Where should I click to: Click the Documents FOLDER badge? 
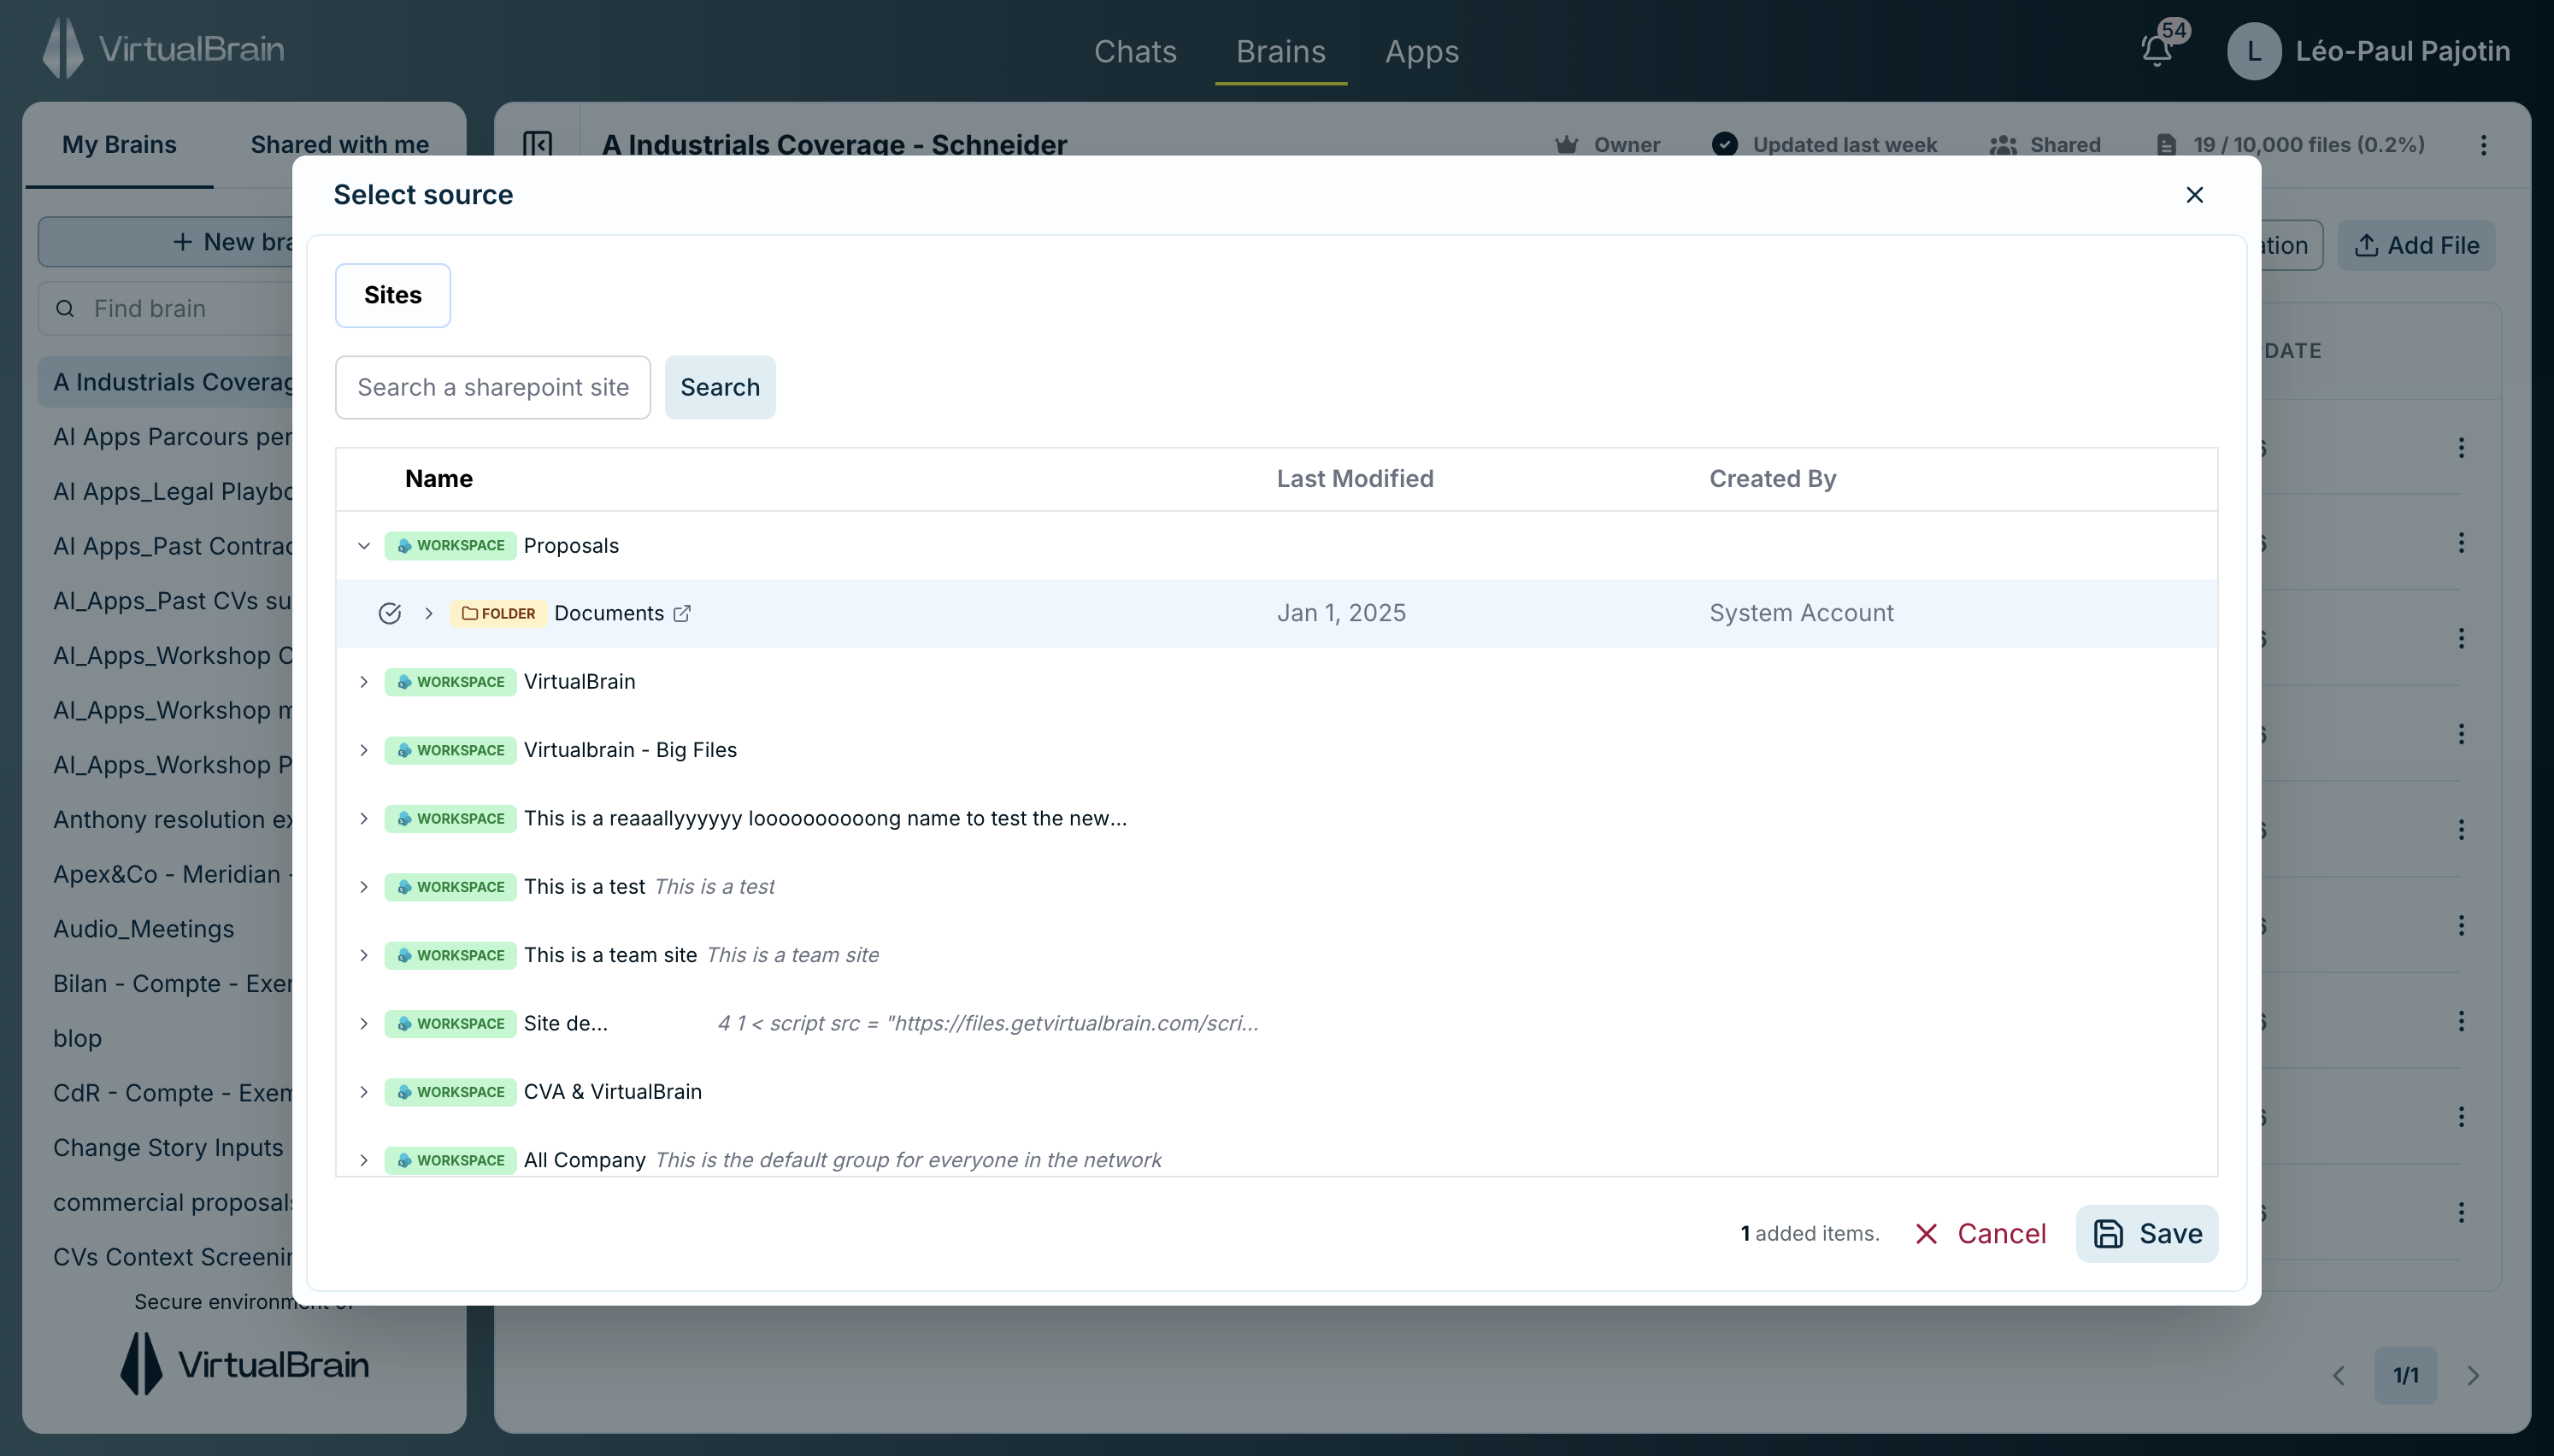click(498, 613)
